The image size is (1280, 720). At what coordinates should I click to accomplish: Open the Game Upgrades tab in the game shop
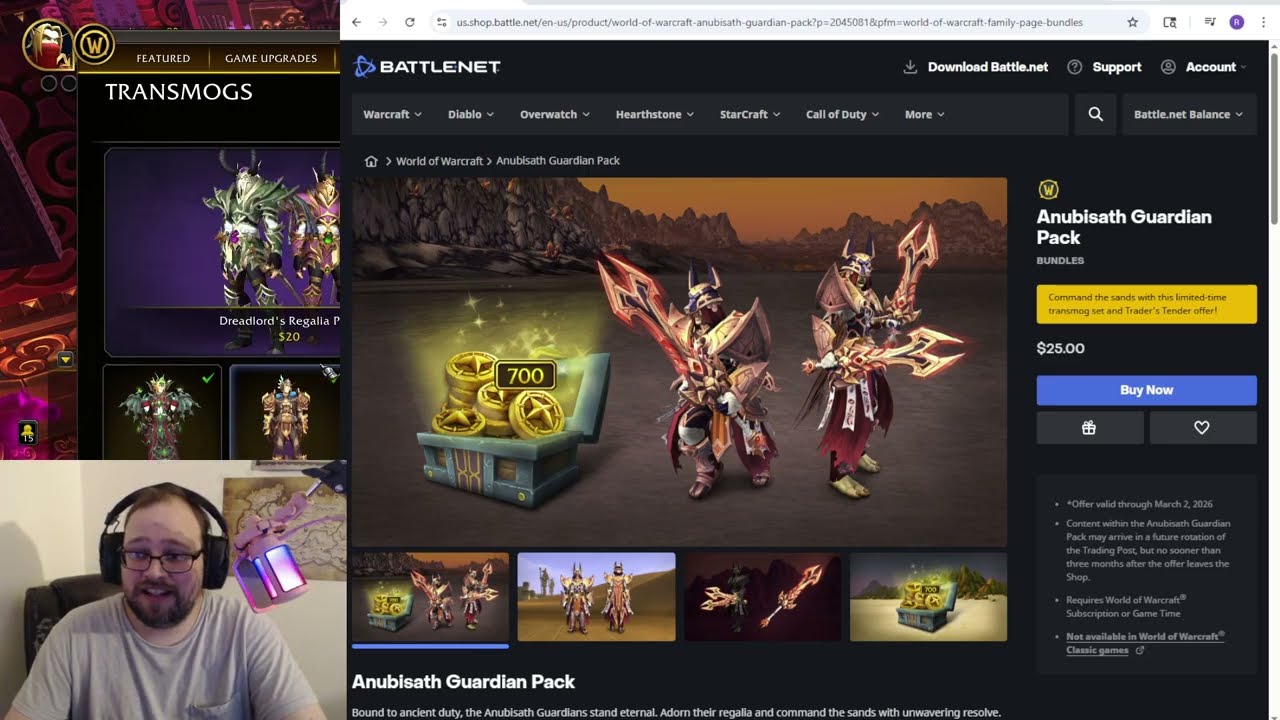coord(271,59)
